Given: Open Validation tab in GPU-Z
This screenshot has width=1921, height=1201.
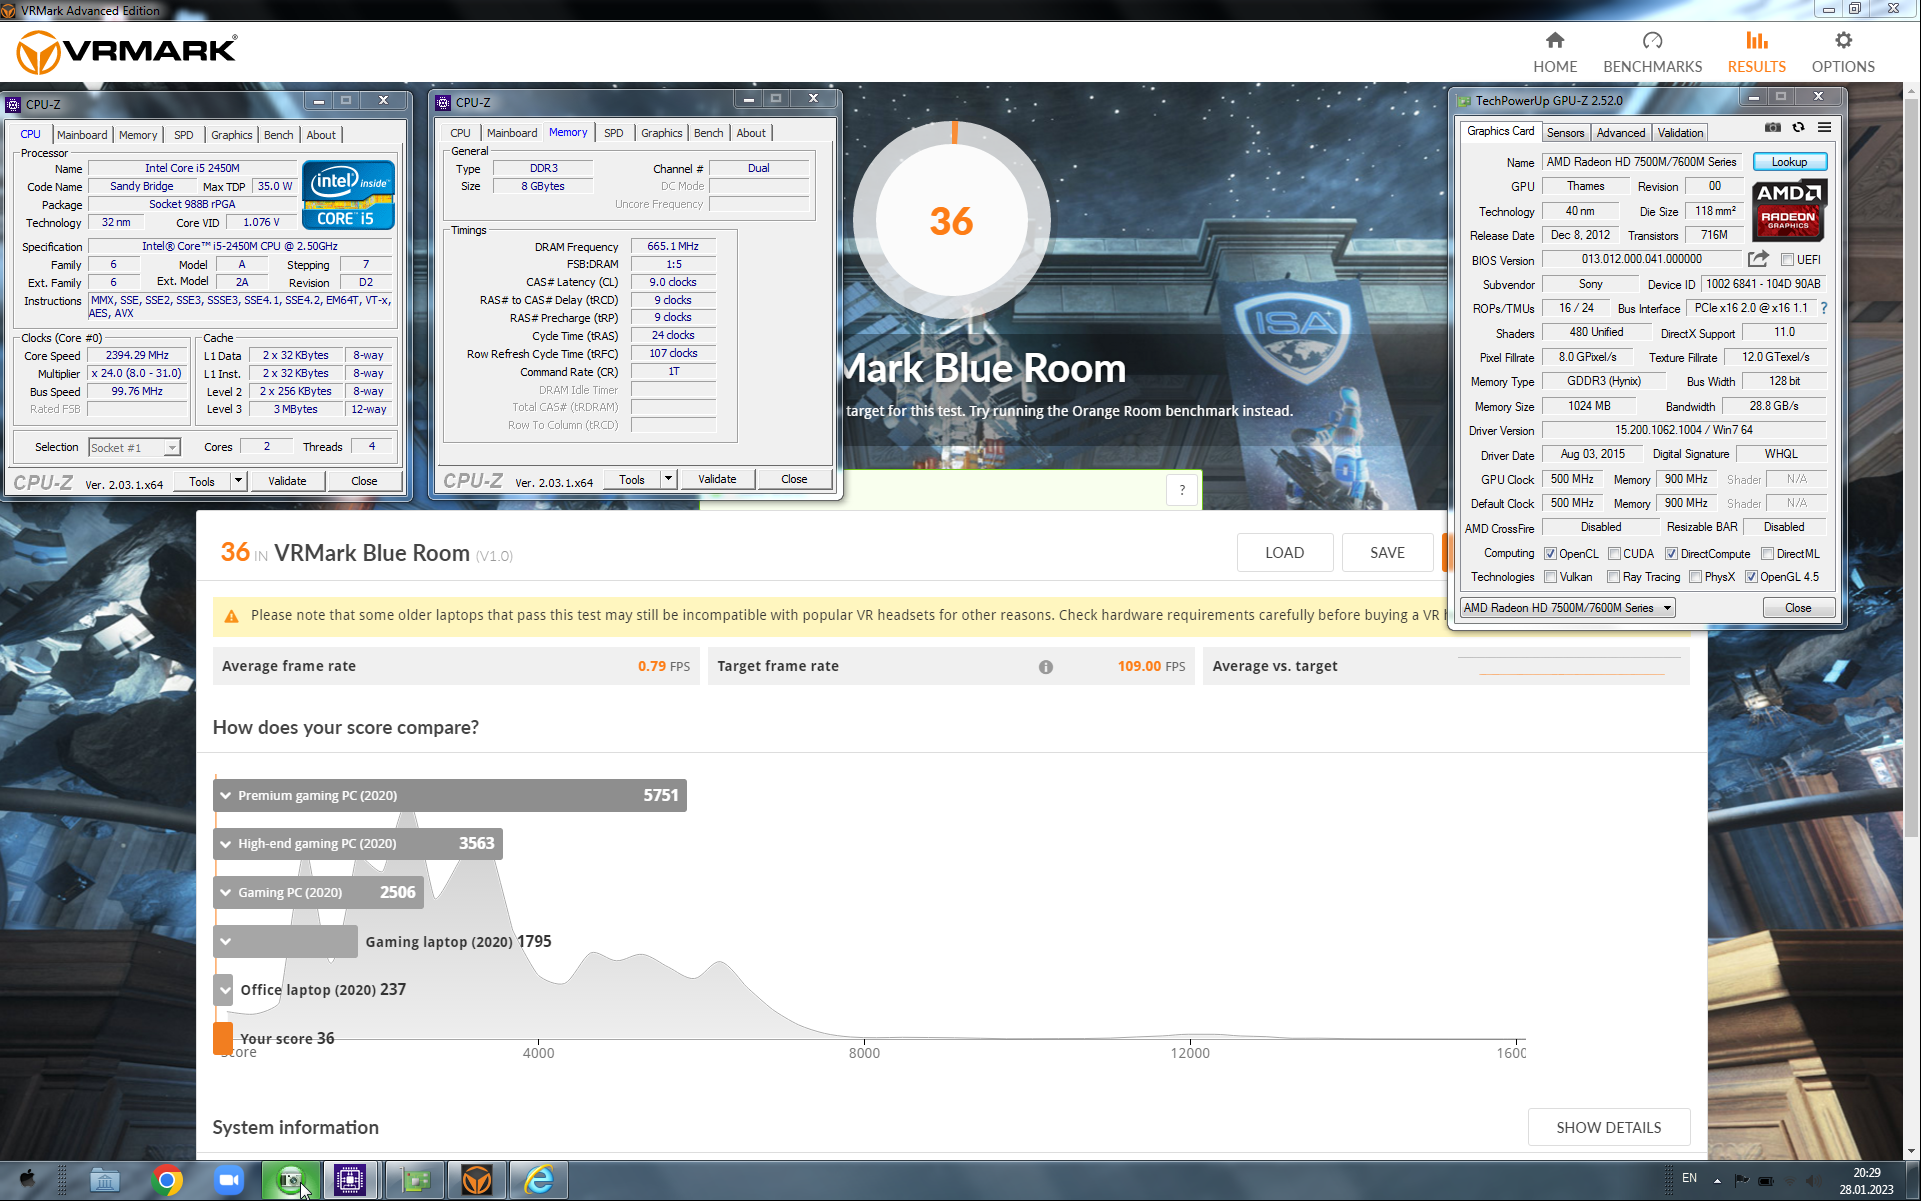Looking at the screenshot, I should [x=1680, y=133].
